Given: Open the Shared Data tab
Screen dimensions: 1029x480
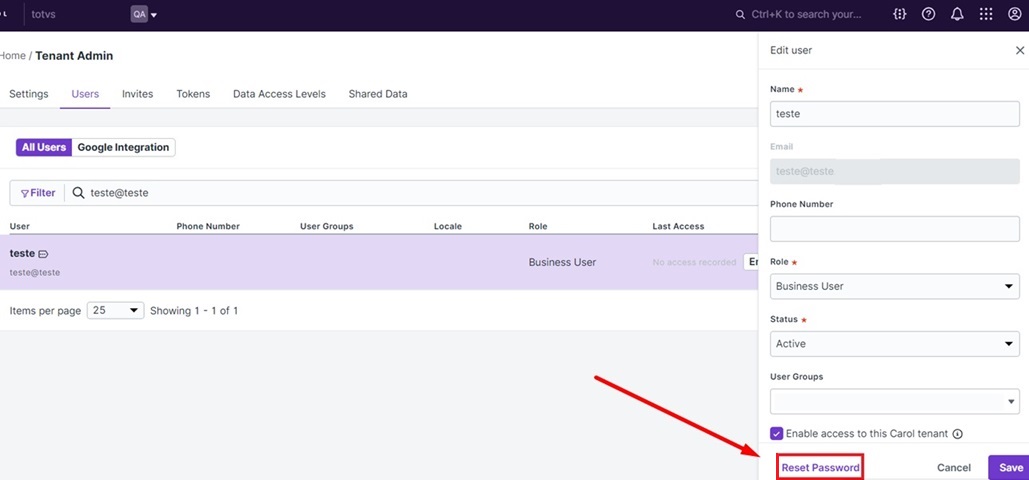Looking at the screenshot, I should click(378, 94).
